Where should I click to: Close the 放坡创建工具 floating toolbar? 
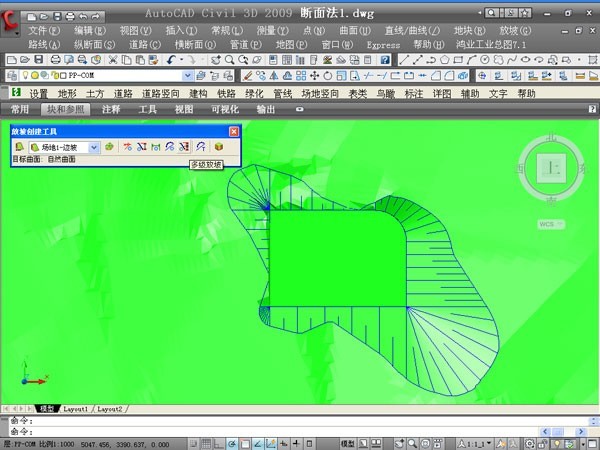click(234, 131)
